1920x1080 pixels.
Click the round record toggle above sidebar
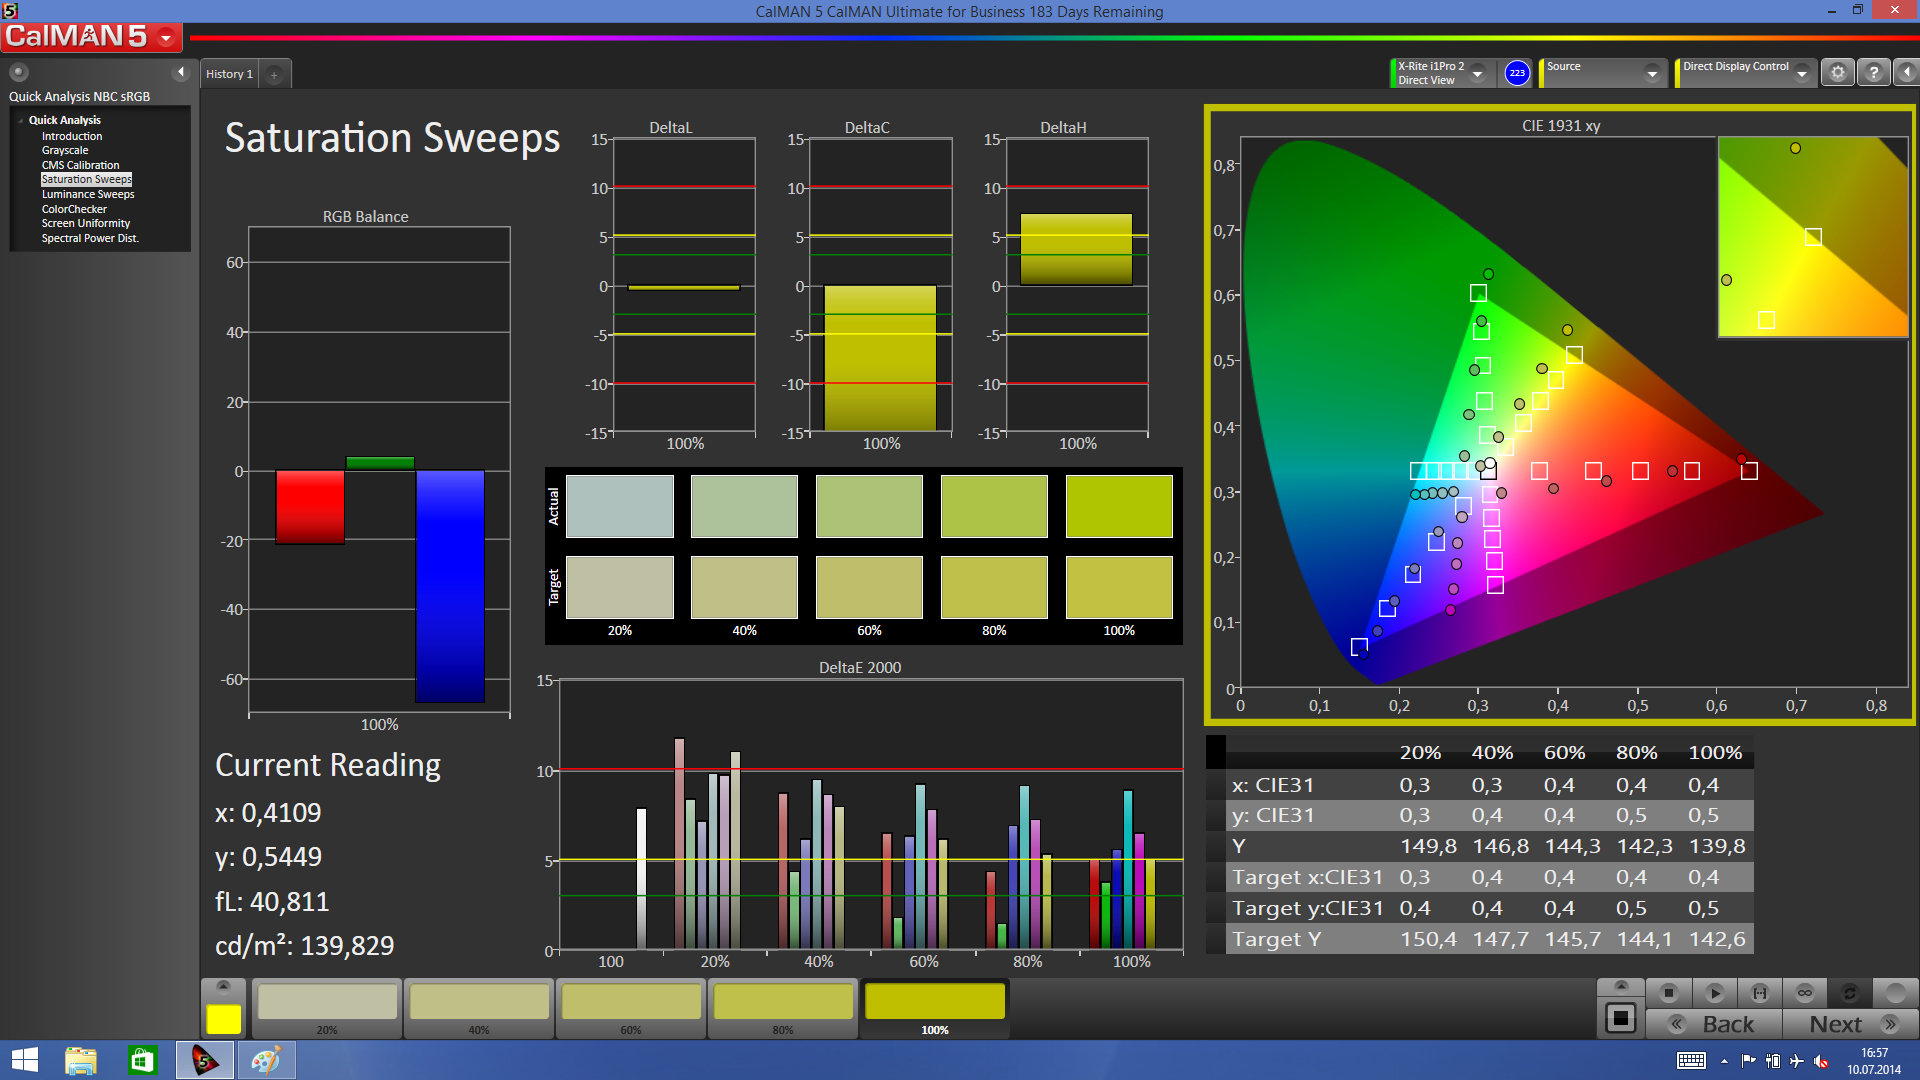[19, 72]
